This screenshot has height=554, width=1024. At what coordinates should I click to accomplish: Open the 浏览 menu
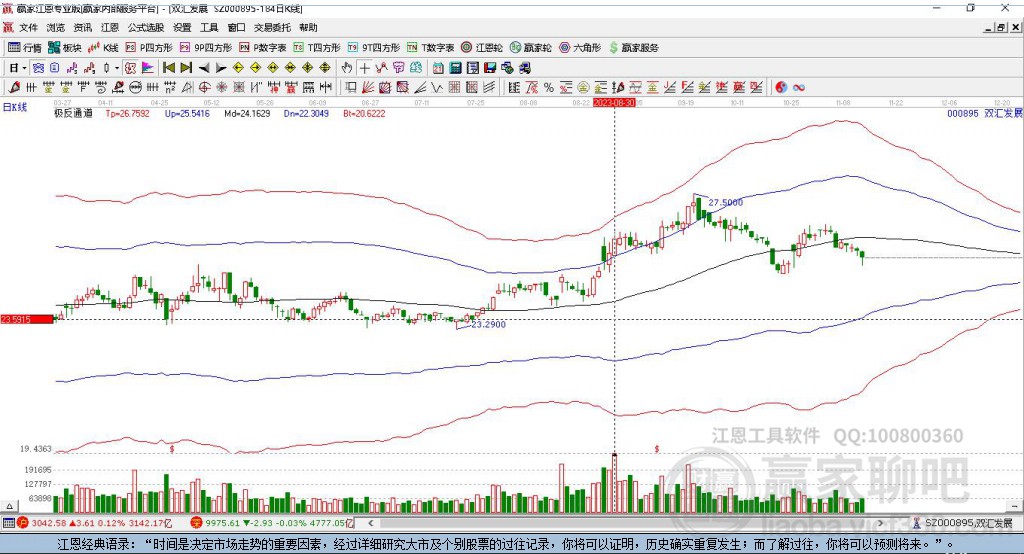tap(56, 27)
